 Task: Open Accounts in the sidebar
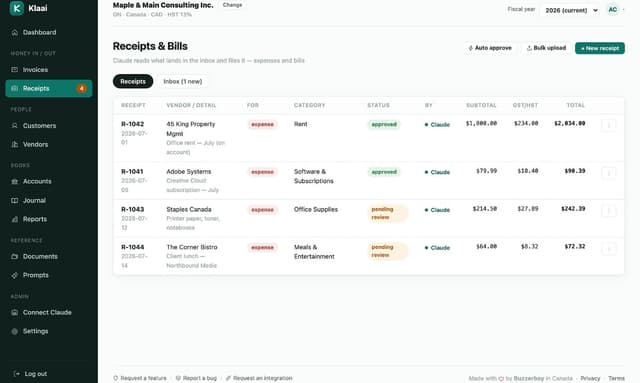point(49,181)
